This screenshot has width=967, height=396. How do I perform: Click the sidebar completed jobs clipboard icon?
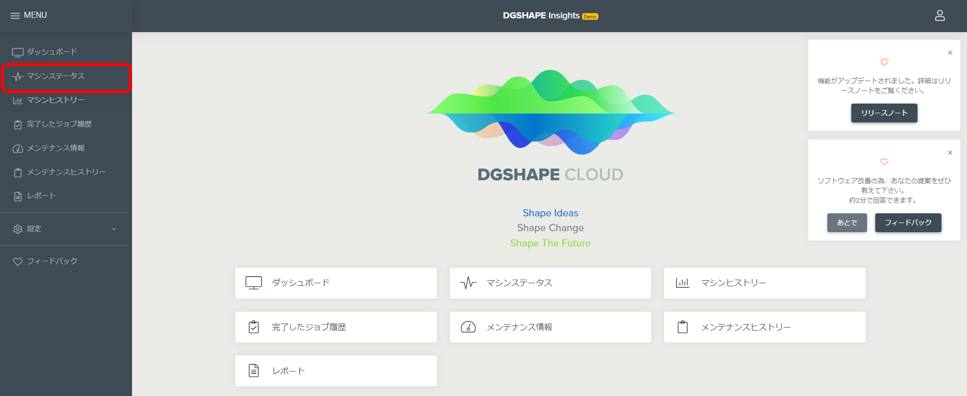click(18, 125)
